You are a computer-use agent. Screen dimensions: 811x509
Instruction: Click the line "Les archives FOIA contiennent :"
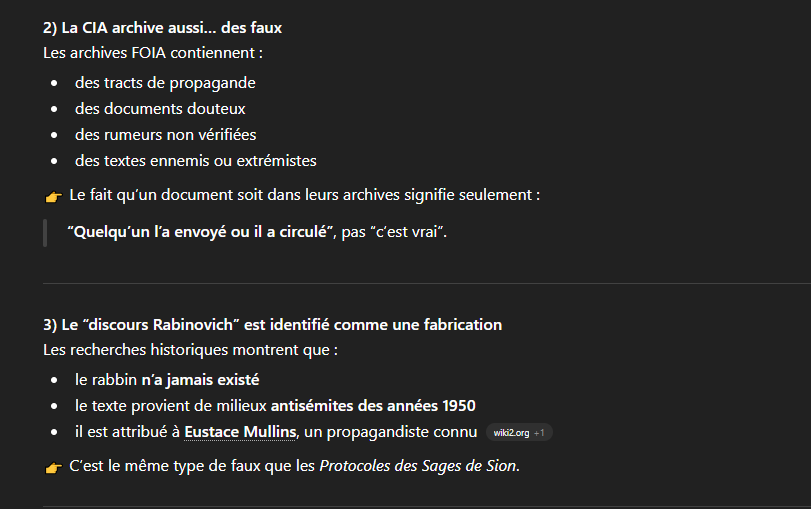(x=152, y=52)
